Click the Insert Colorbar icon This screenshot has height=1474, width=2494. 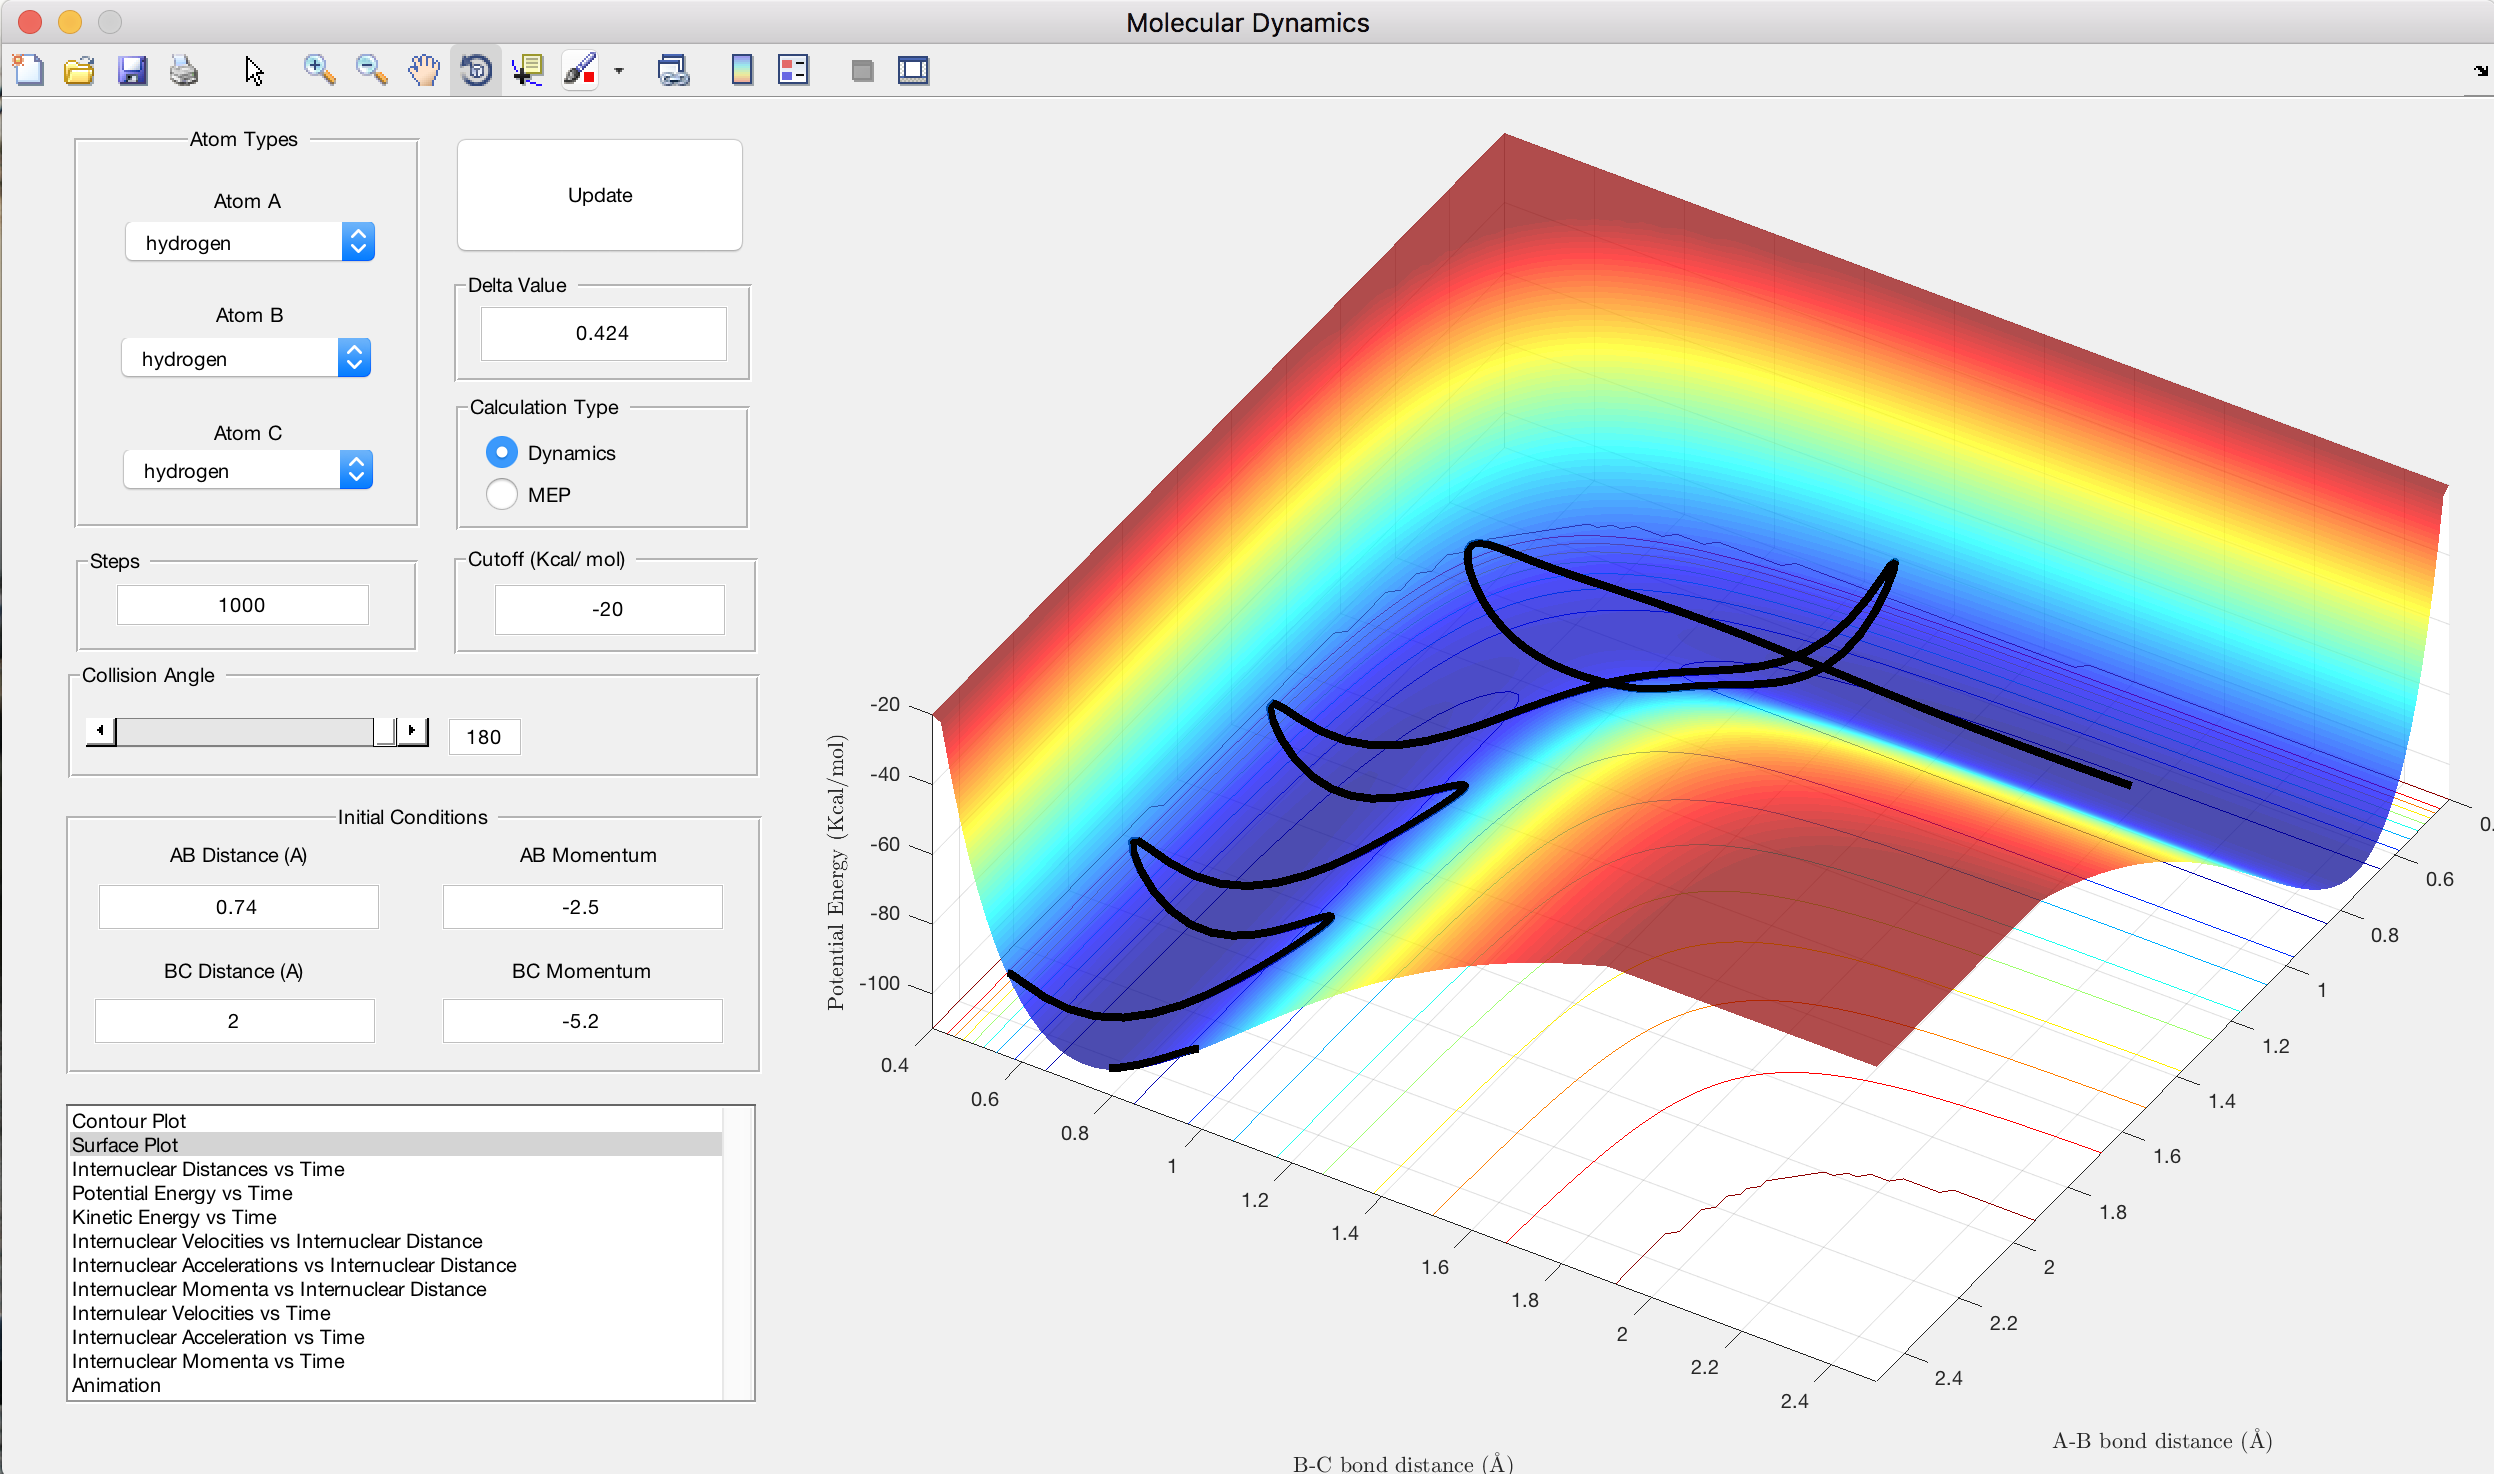[x=742, y=71]
